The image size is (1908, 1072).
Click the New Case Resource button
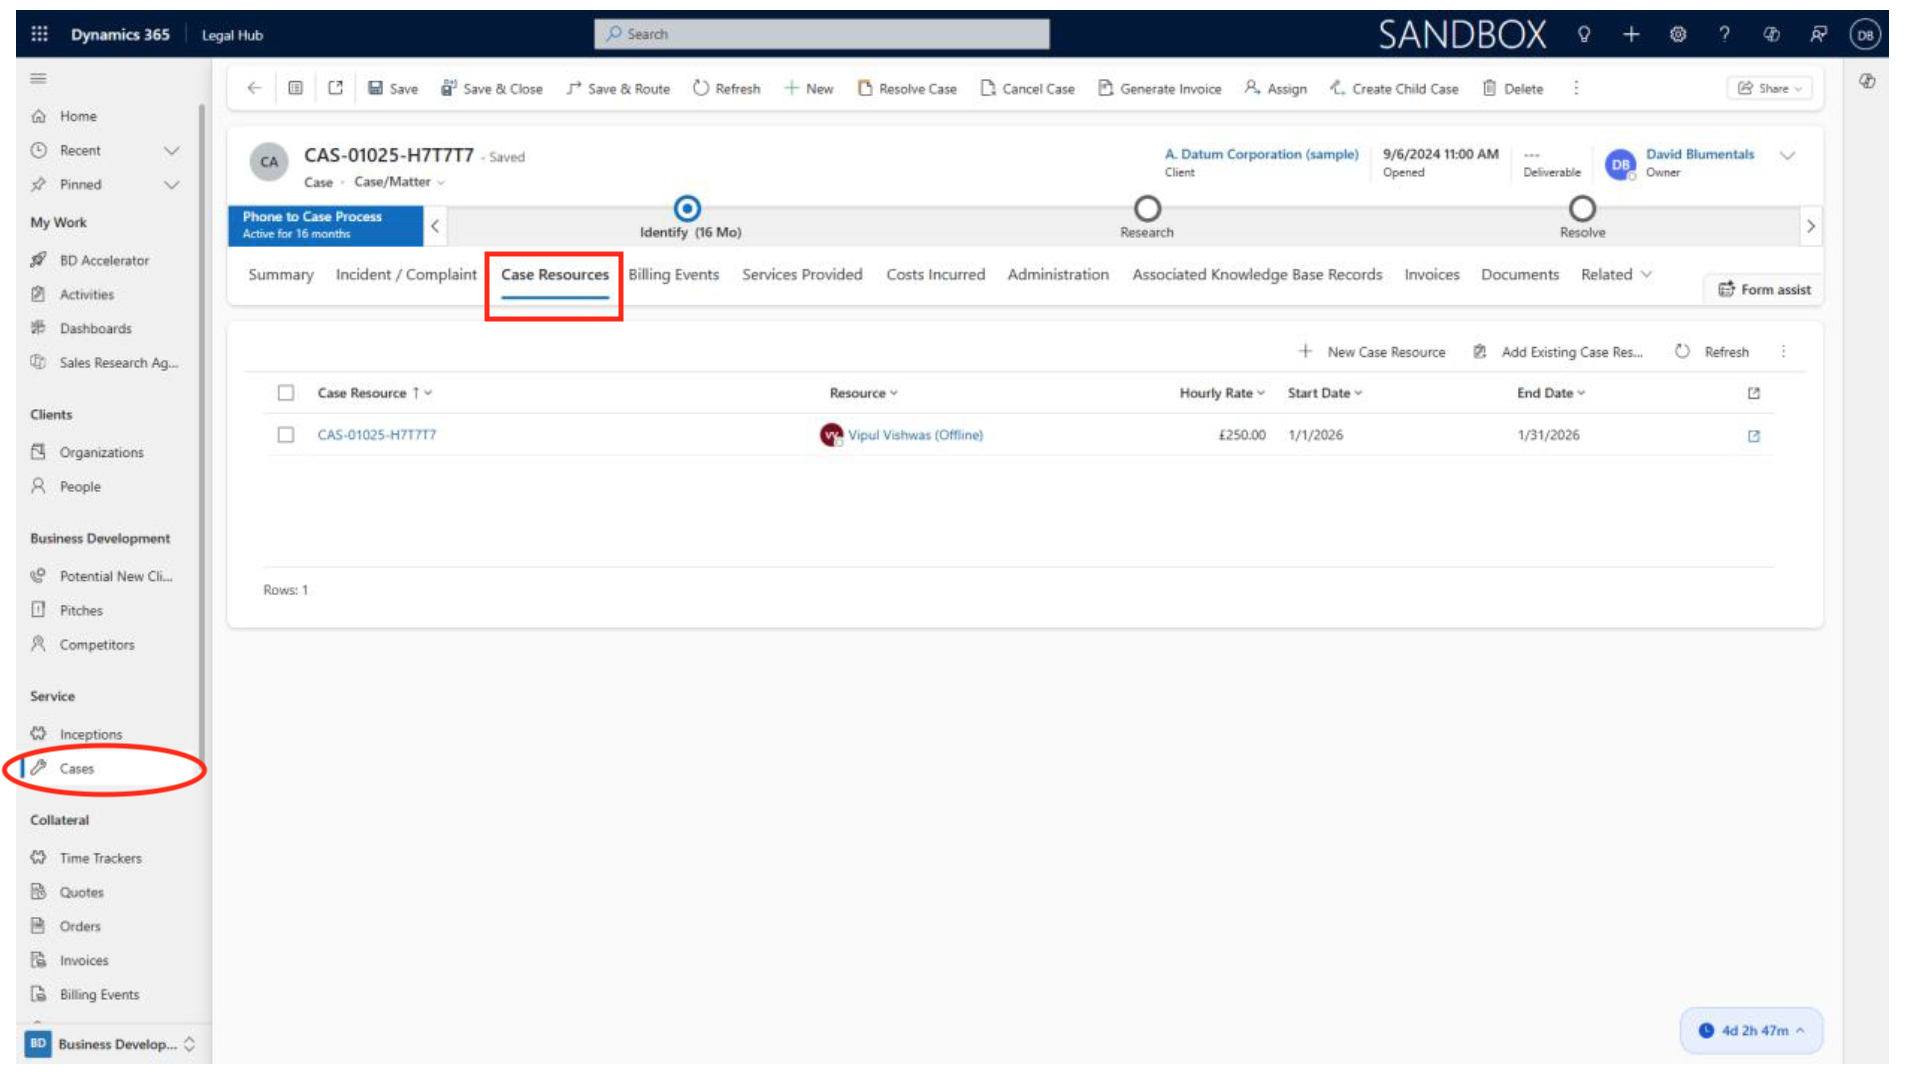point(1372,352)
